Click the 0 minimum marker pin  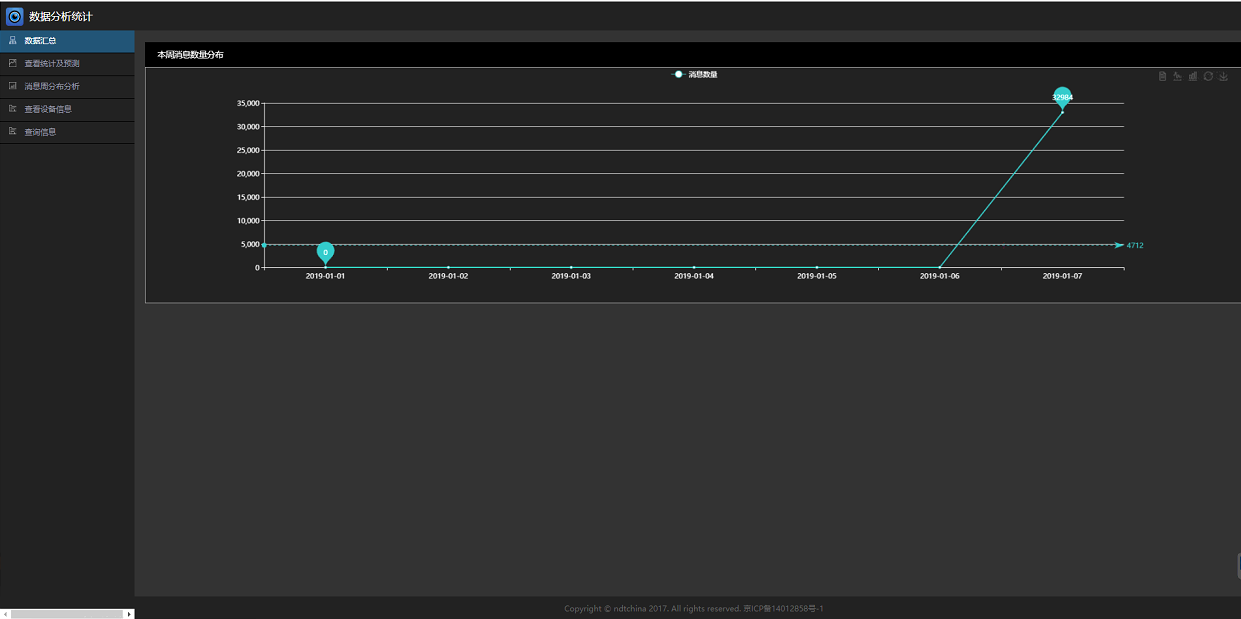[325, 251]
